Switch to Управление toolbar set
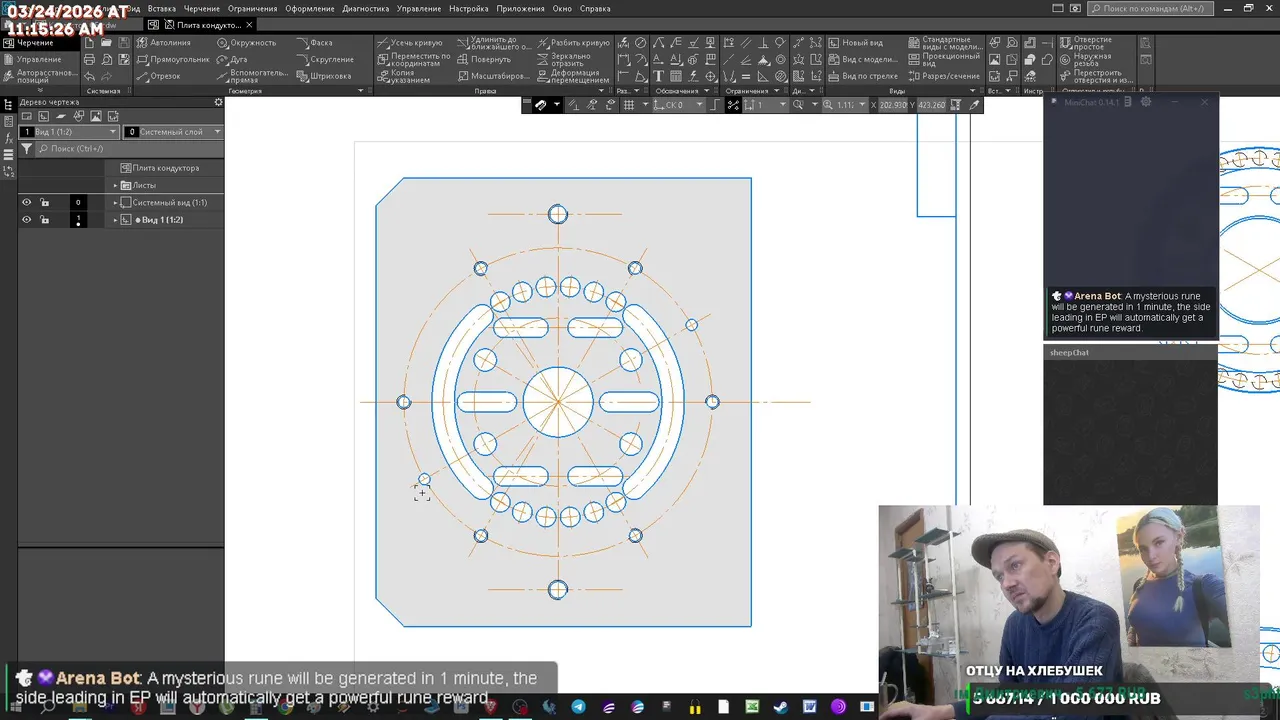This screenshot has height=720, width=1280. point(39,59)
